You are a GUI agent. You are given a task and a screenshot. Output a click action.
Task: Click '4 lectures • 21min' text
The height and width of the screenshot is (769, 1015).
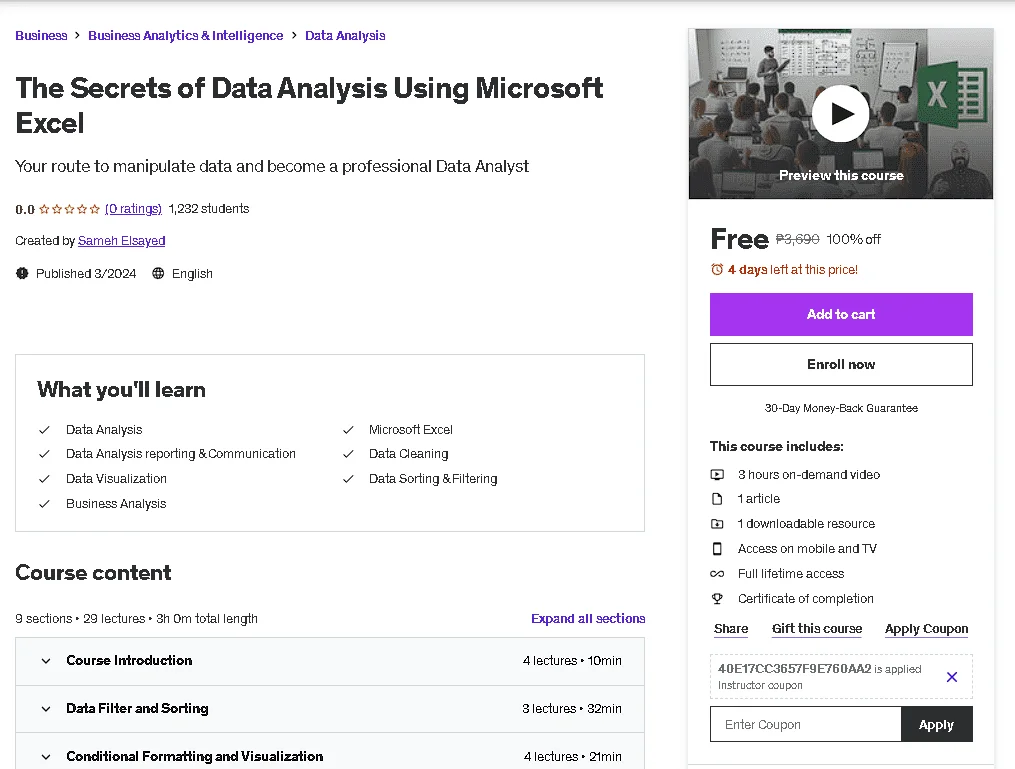click(573, 757)
